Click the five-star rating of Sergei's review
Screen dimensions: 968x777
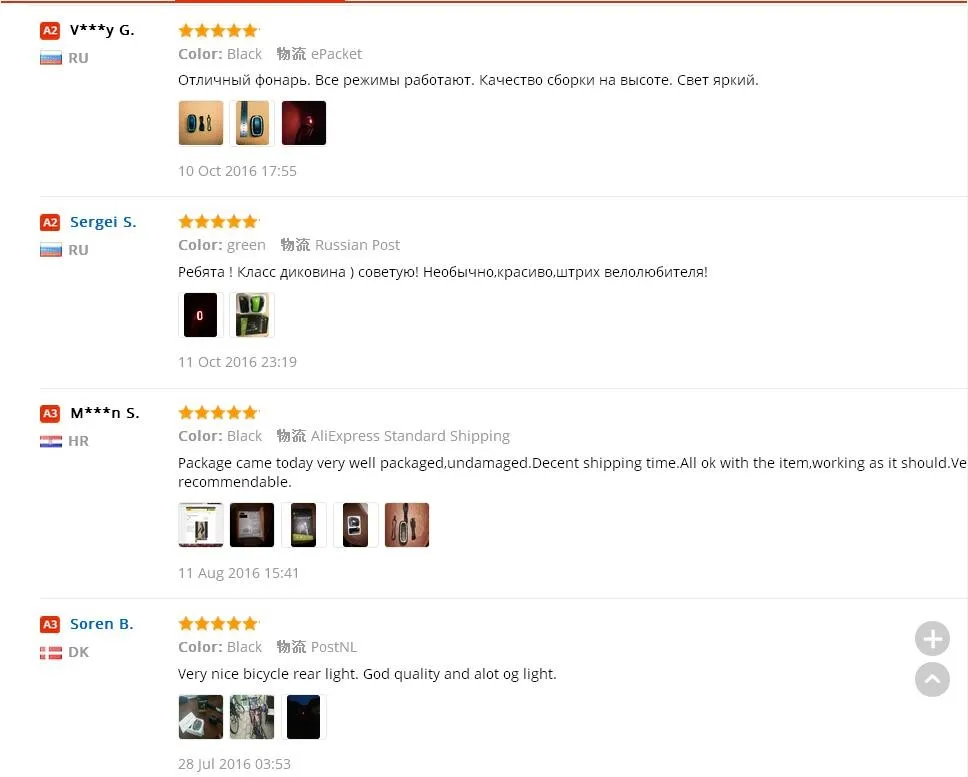point(219,221)
